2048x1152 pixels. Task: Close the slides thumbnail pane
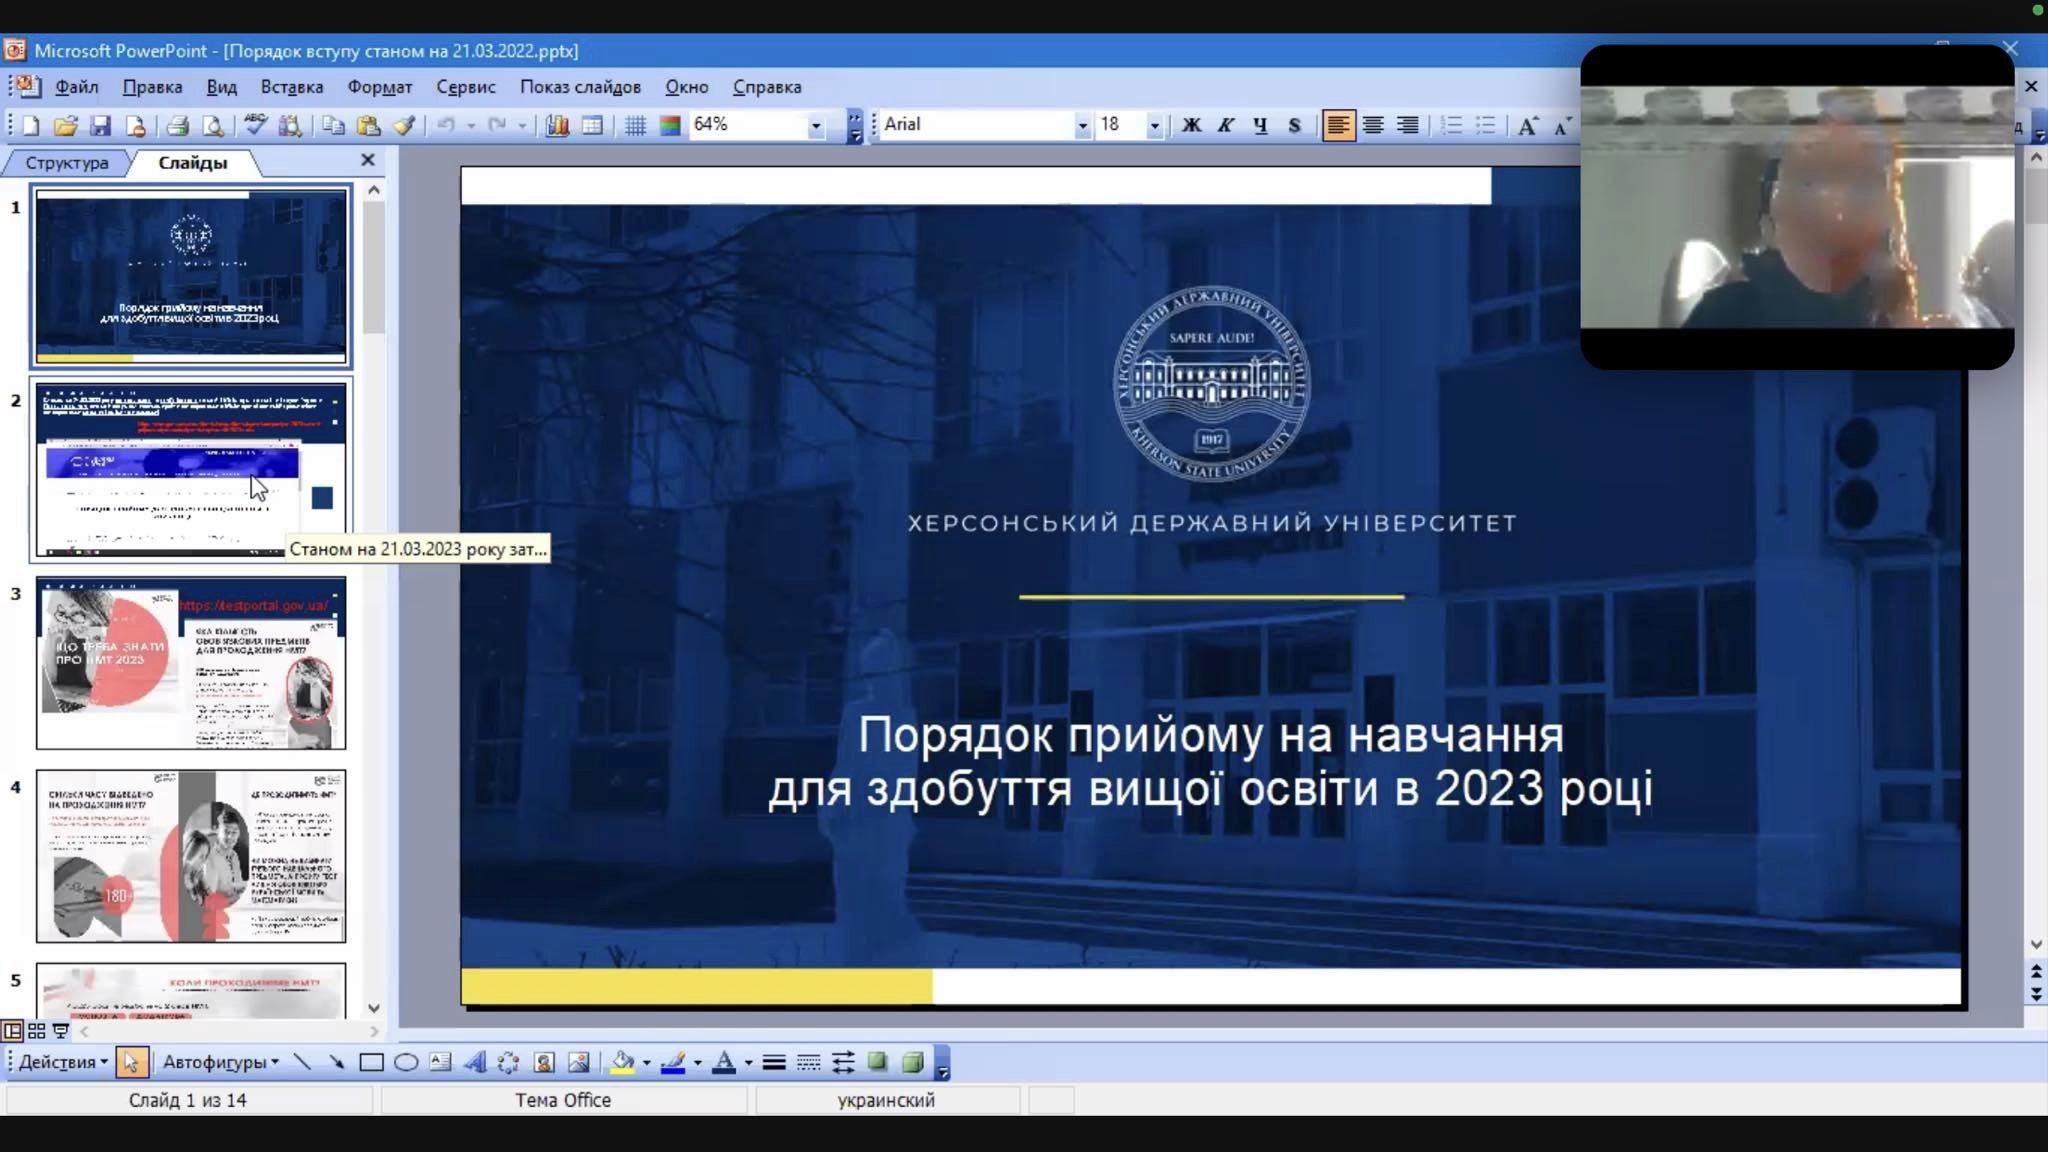click(x=368, y=160)
